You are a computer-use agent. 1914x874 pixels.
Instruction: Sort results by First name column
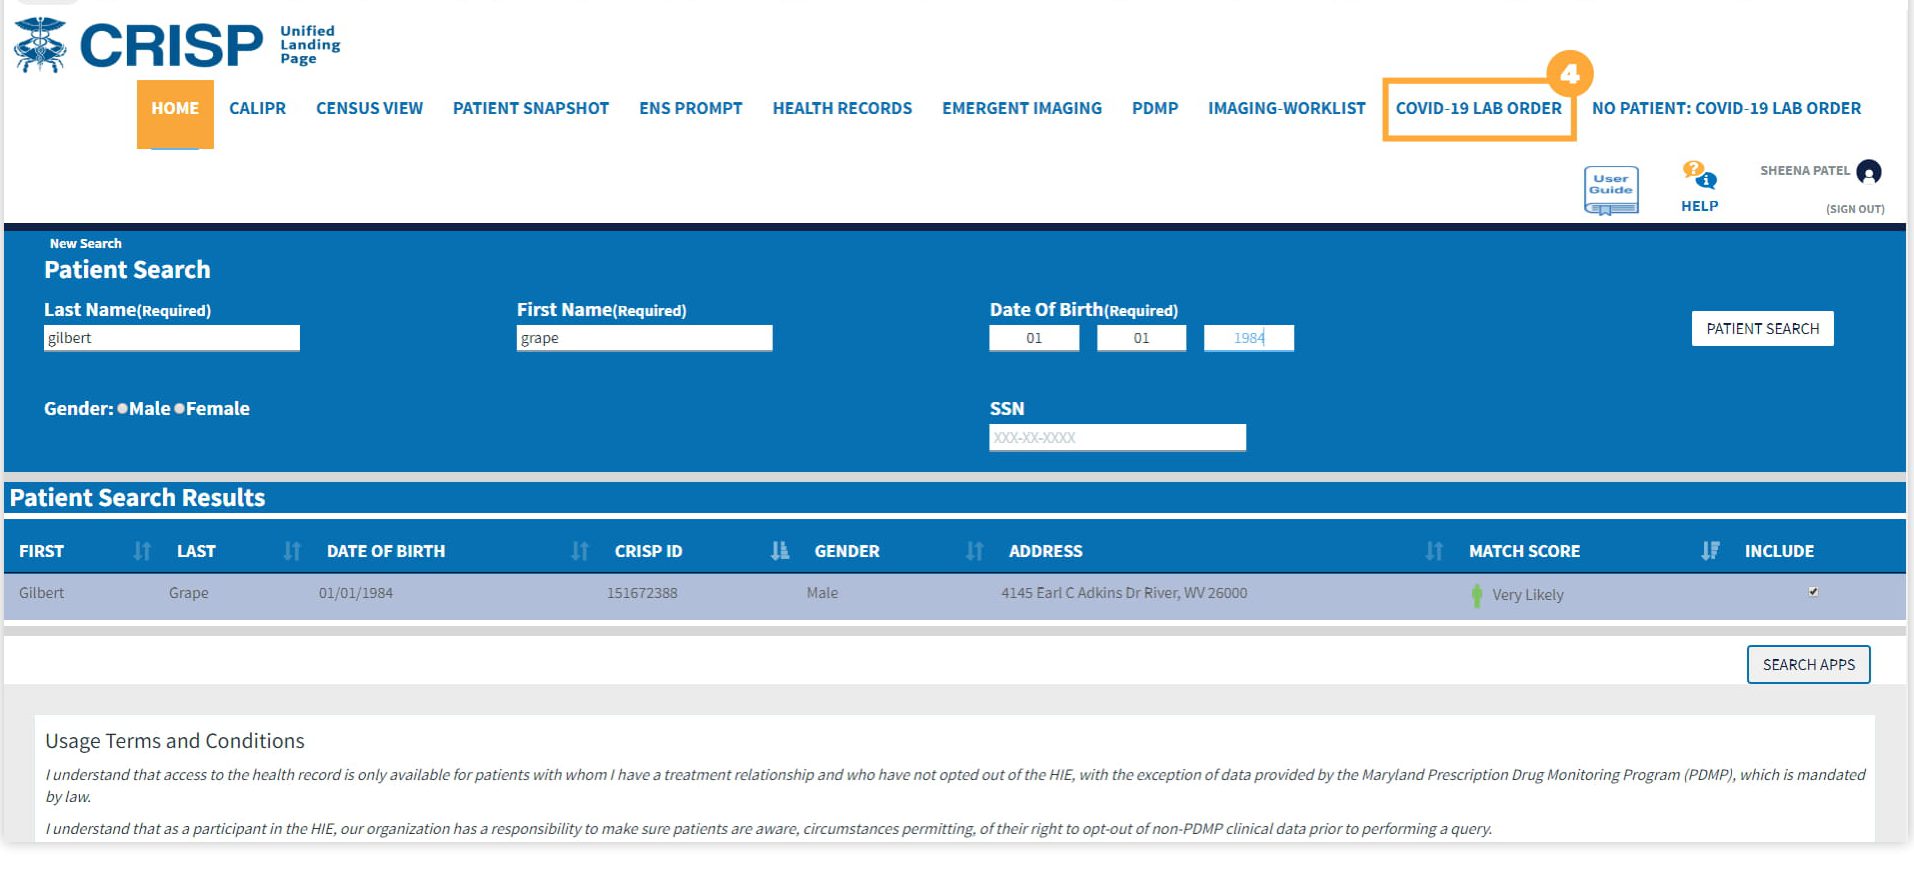pyautogui.click(x=142, y=551)
